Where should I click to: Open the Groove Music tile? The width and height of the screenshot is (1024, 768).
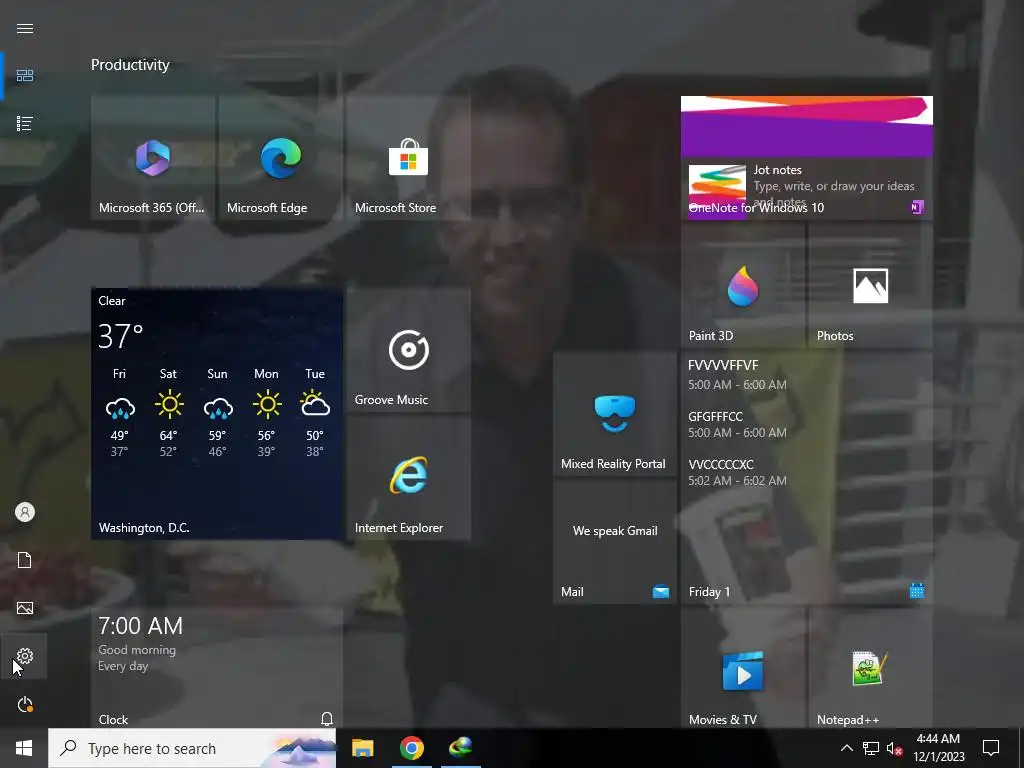(409, 349)
